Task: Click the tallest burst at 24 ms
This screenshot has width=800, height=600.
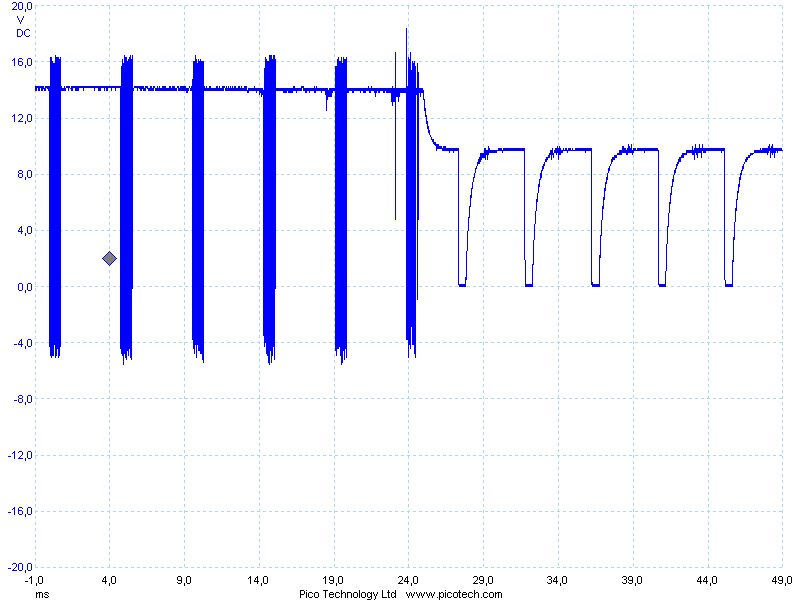Action: [411, 200]
